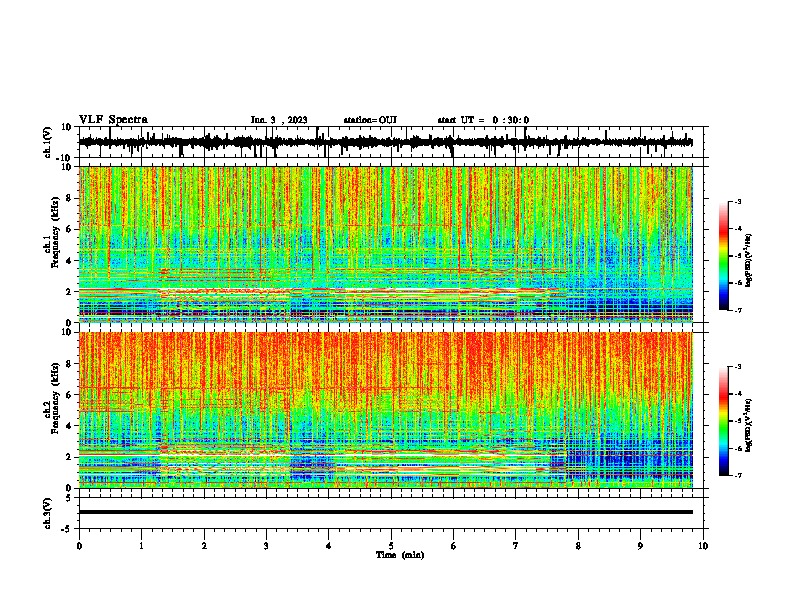Image resolution: width=792 pixels, height=612 pixels.
Task: Click the ch.1 spectrogram color scale bar
Action: point(724,256)
